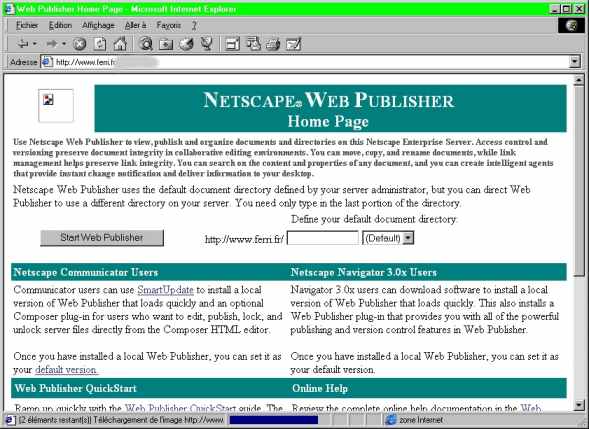Open the Favoris menu
589x429 pixels.
tap(169, 26)
